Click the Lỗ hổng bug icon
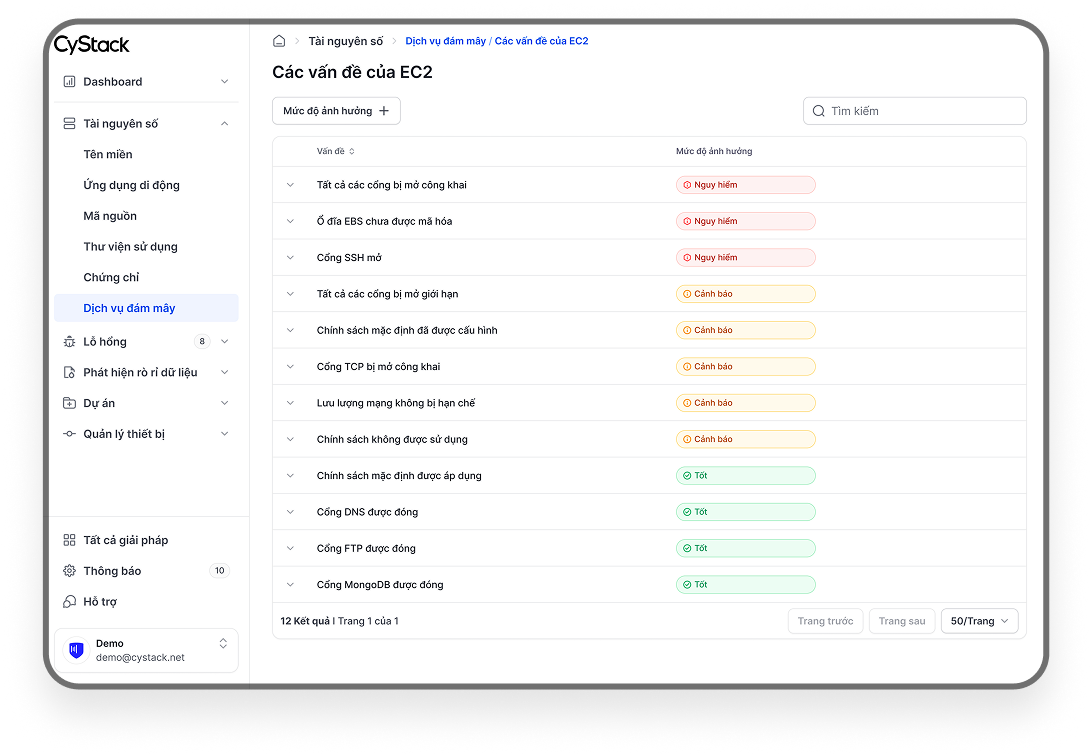Viewport: 1091px width, 756px height. click(x=69, y=342)
